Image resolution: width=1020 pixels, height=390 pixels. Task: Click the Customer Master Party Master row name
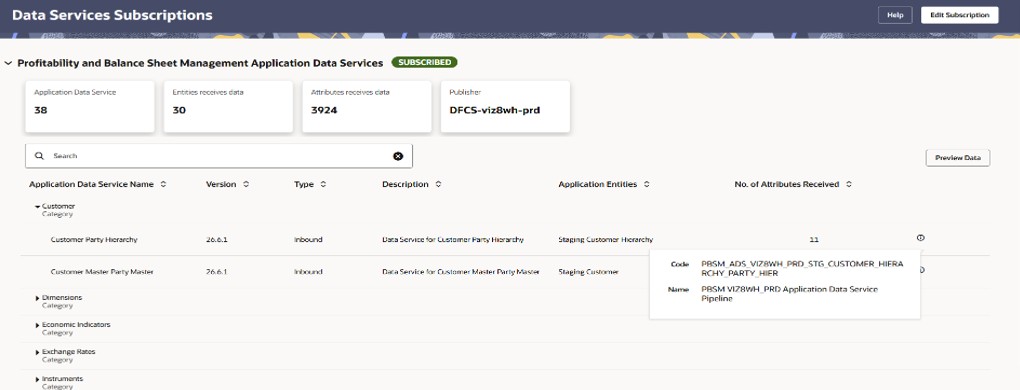pyautogui.click(x=101, y=272)
